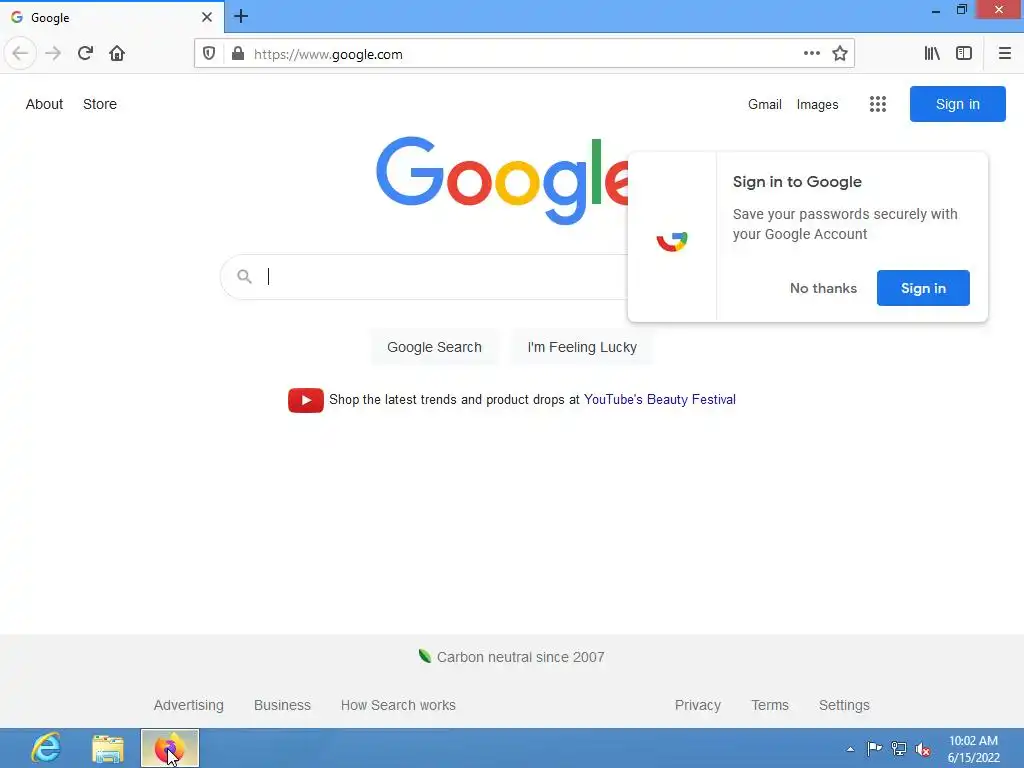
Task: Click the forward navigation arrow
Action: (x=53, y=53)
